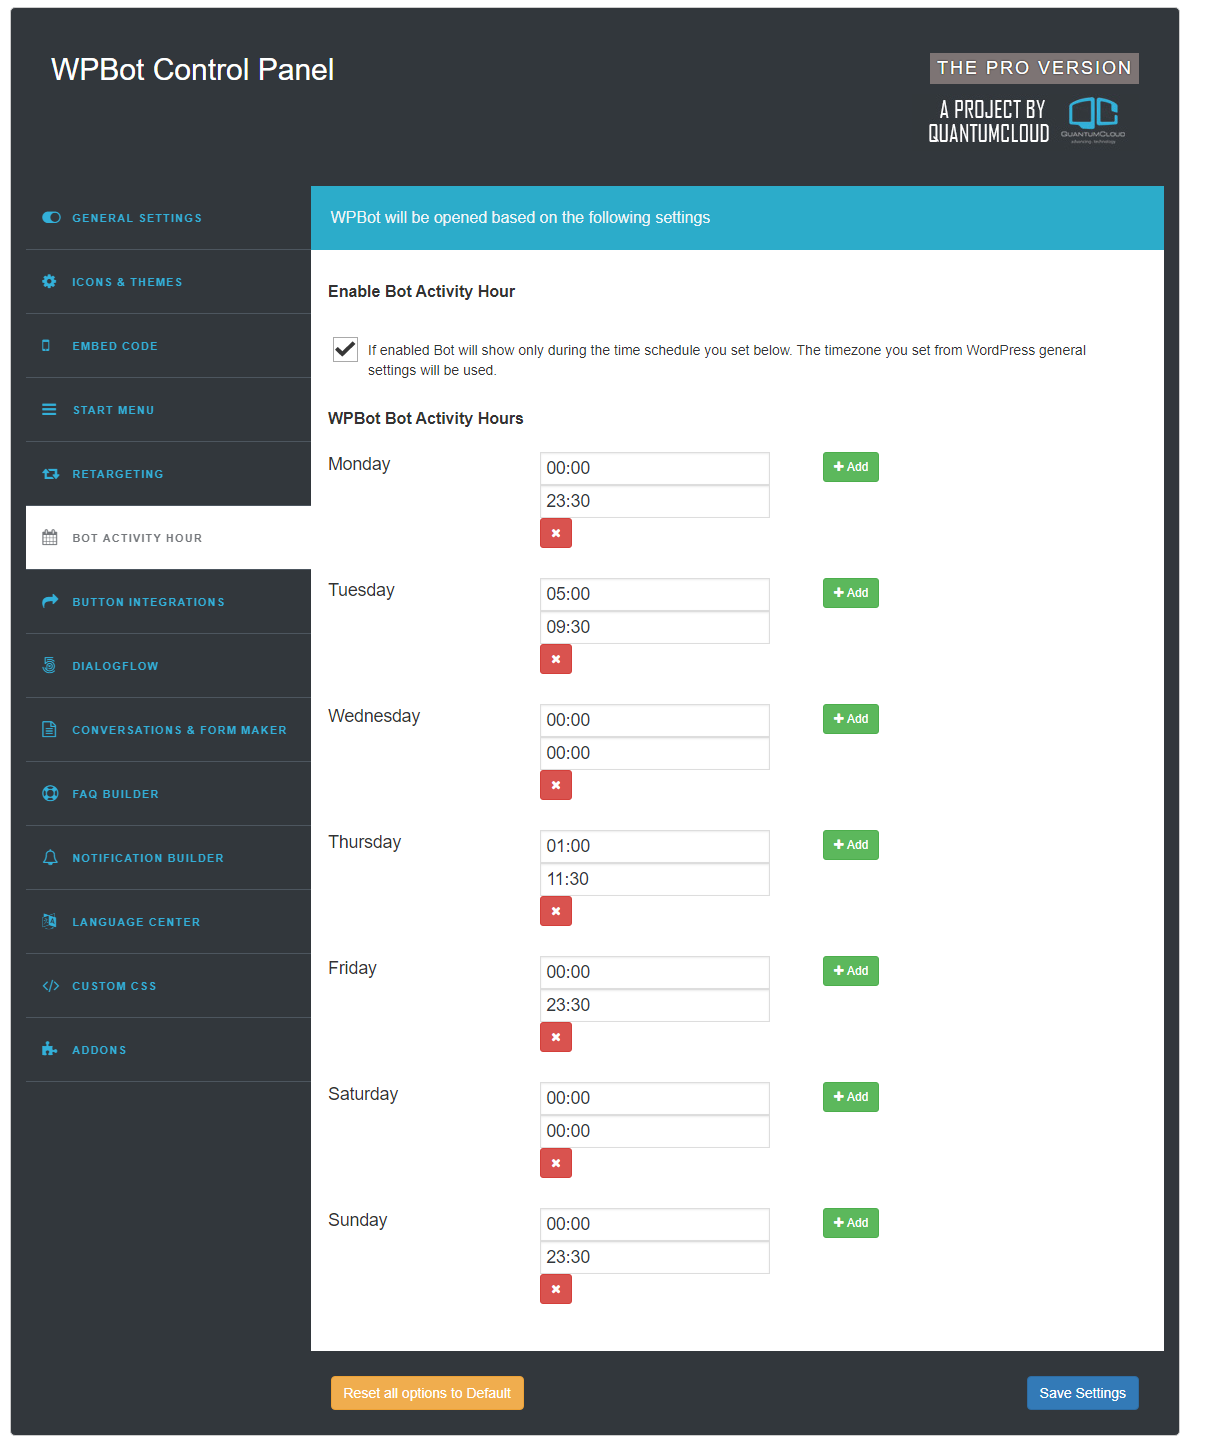This screenshot has height=1446, width=1205.
Task: Open the Dialogflow tab
Action: coord(168,665)
